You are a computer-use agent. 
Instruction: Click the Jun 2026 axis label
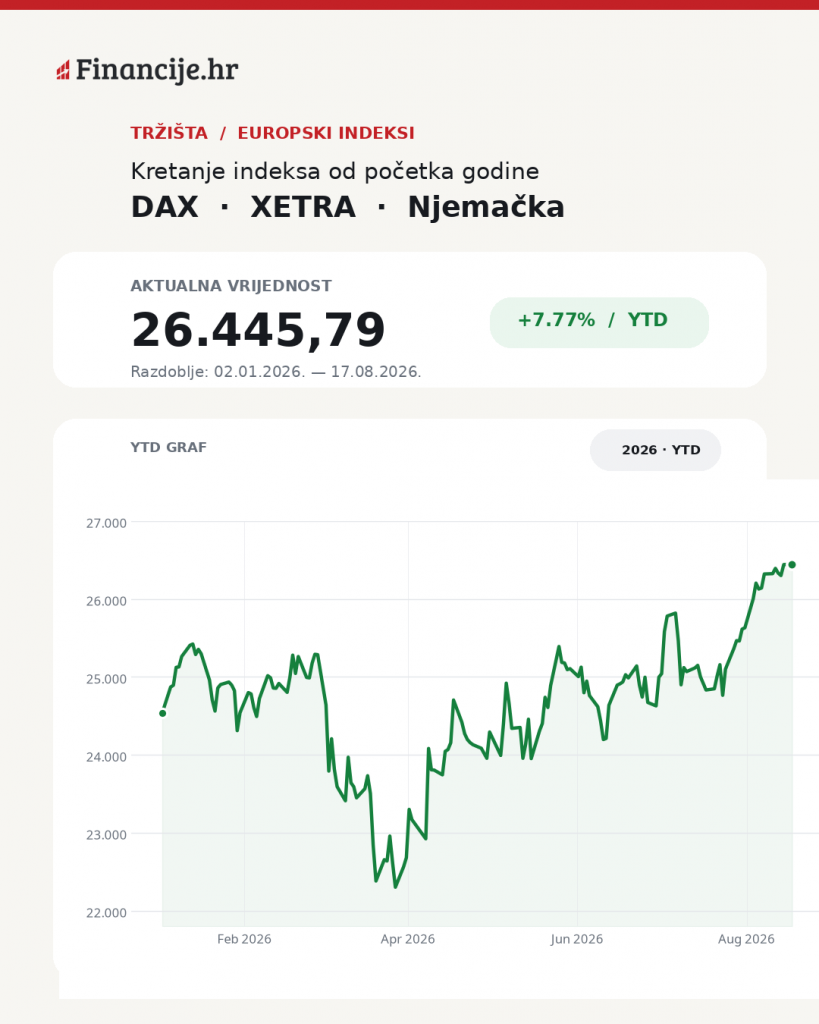click(577, 939)
